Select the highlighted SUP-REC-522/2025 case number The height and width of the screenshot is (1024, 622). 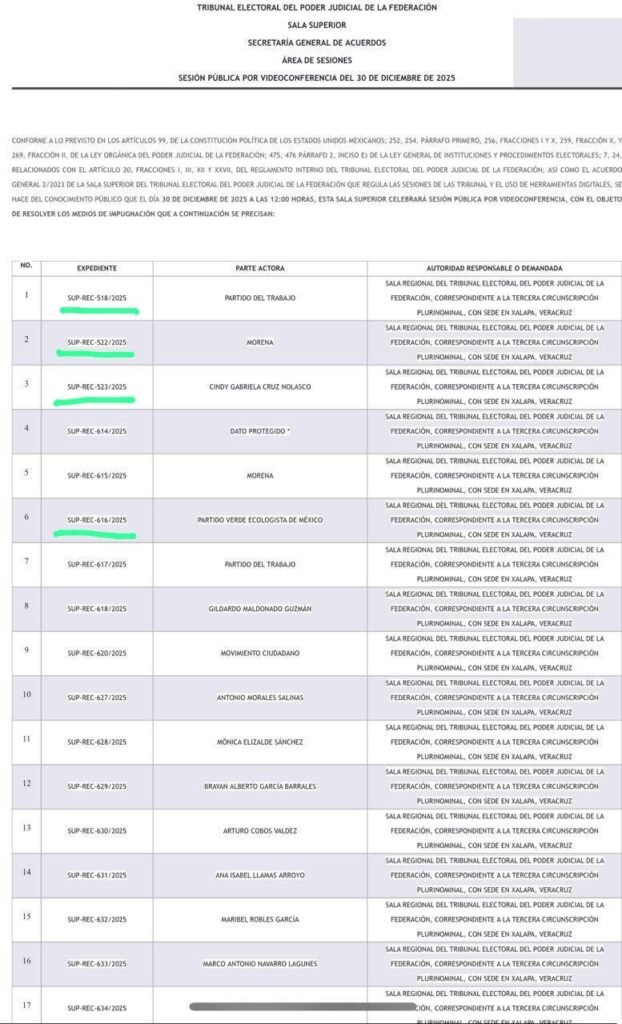point(97,342)
